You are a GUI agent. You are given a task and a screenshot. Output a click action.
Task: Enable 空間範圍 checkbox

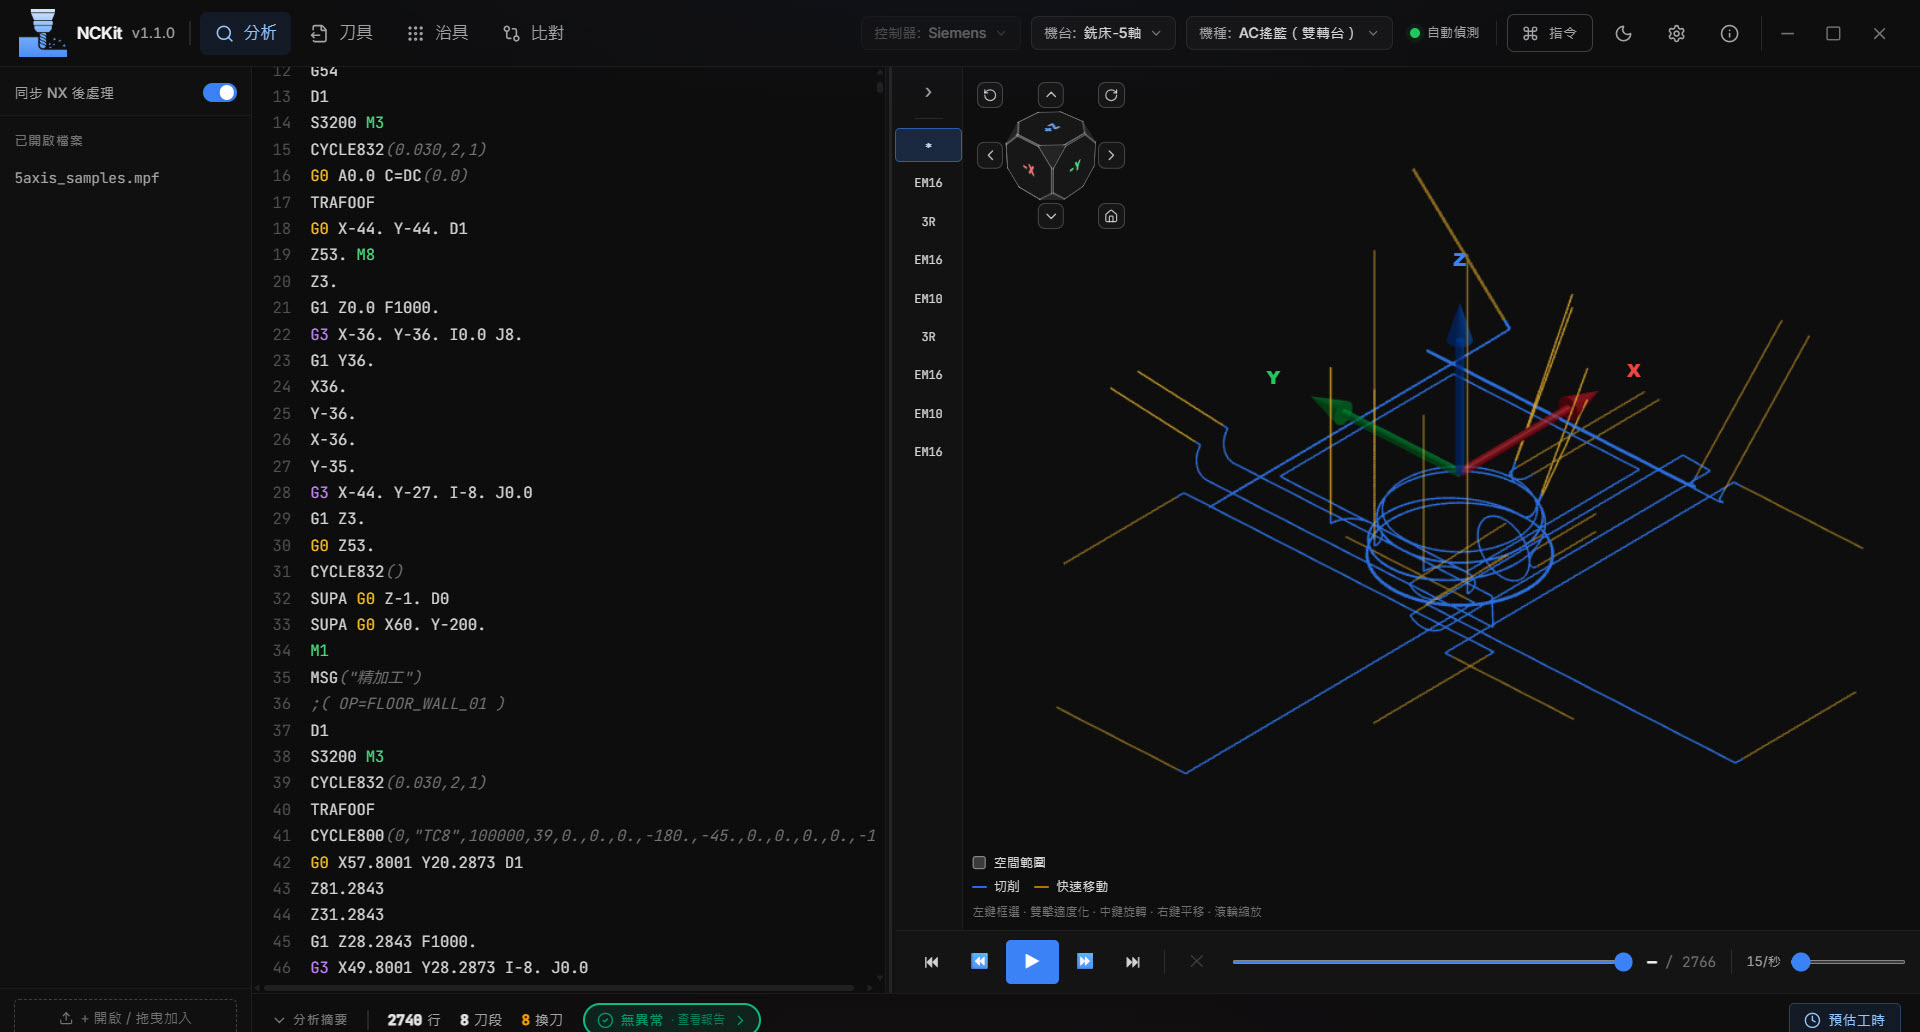[979, 862]
